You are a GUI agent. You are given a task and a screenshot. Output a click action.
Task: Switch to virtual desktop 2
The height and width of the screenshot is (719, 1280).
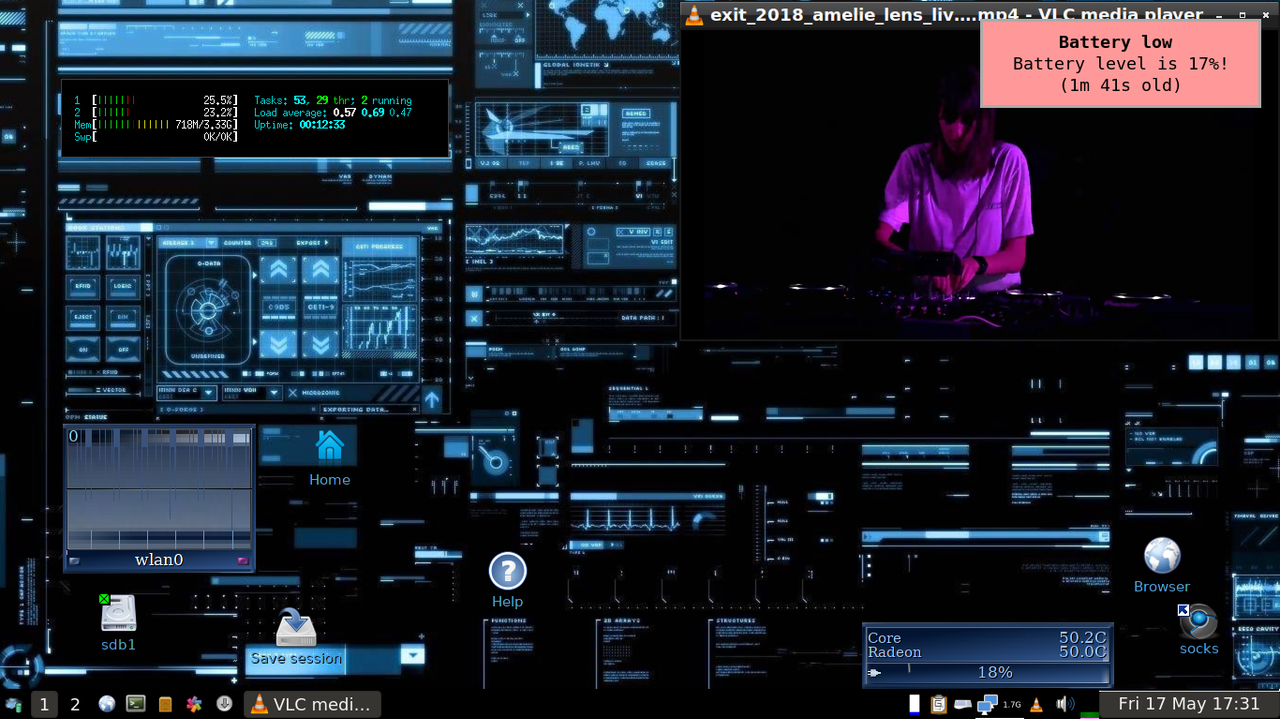tap(75, 704)
